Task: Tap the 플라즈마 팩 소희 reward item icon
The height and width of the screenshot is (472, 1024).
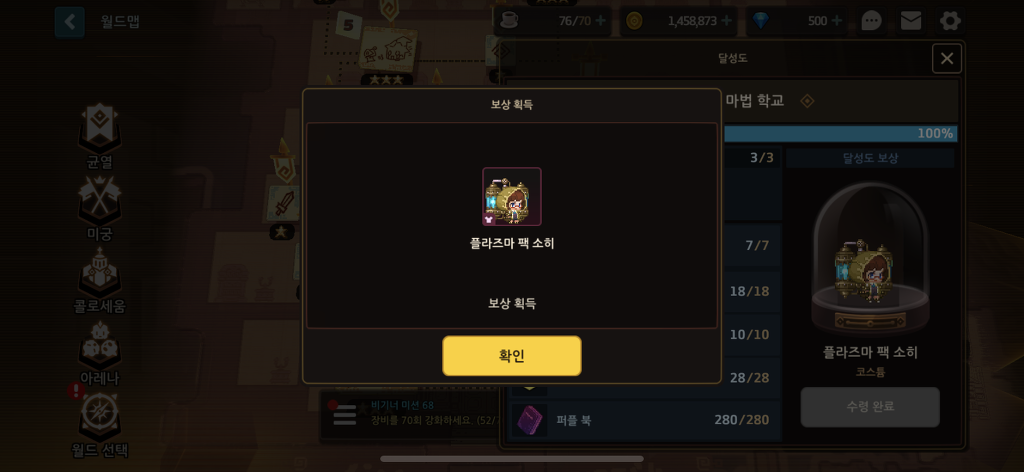Action: click(x=511, y=197)
